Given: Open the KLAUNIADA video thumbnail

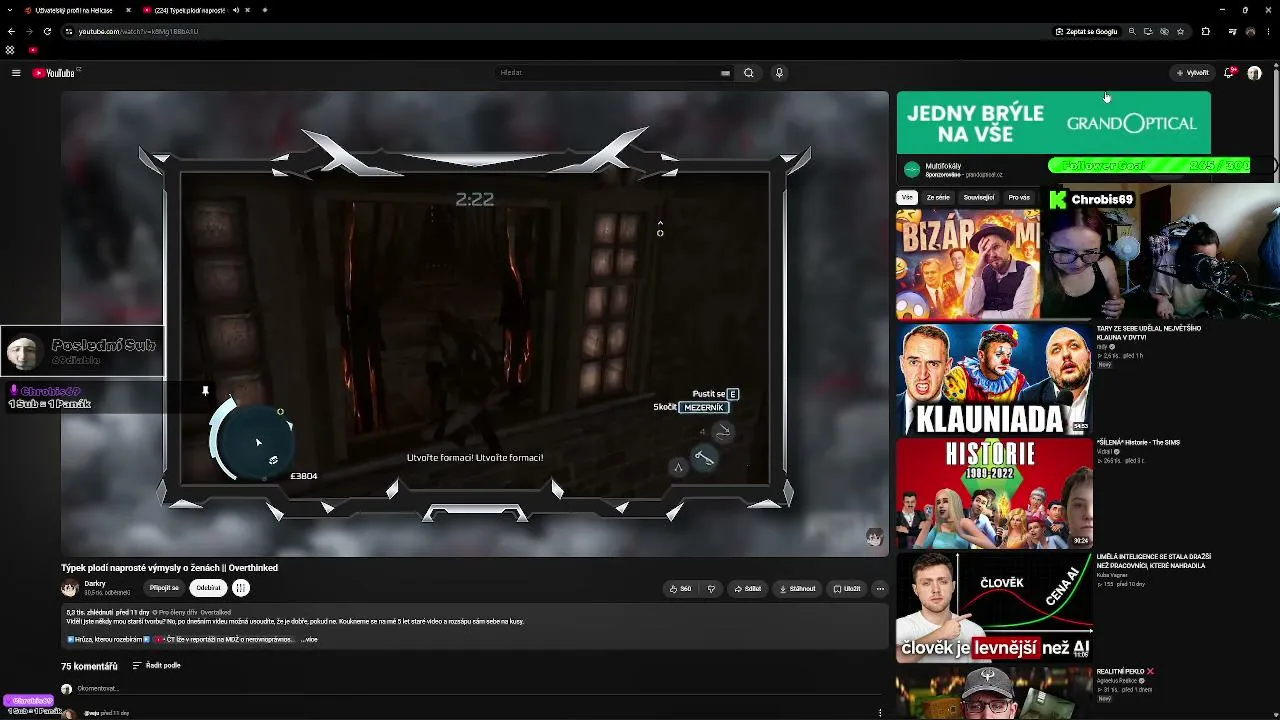Looking at the screenshot, I should pos(994,379).
